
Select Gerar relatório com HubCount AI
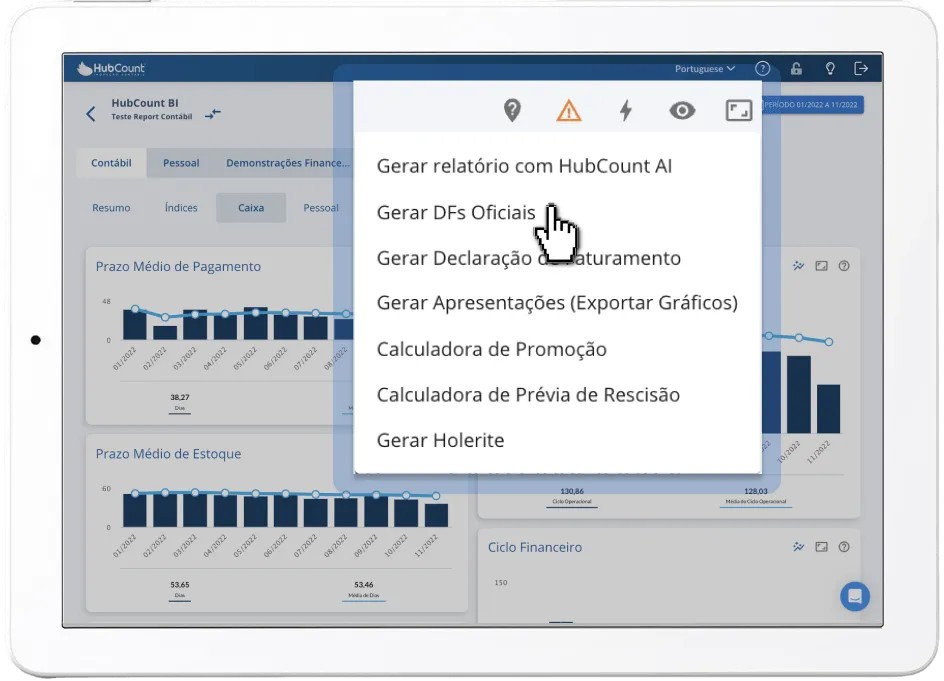pyautogui.click(x=524, y=166)
